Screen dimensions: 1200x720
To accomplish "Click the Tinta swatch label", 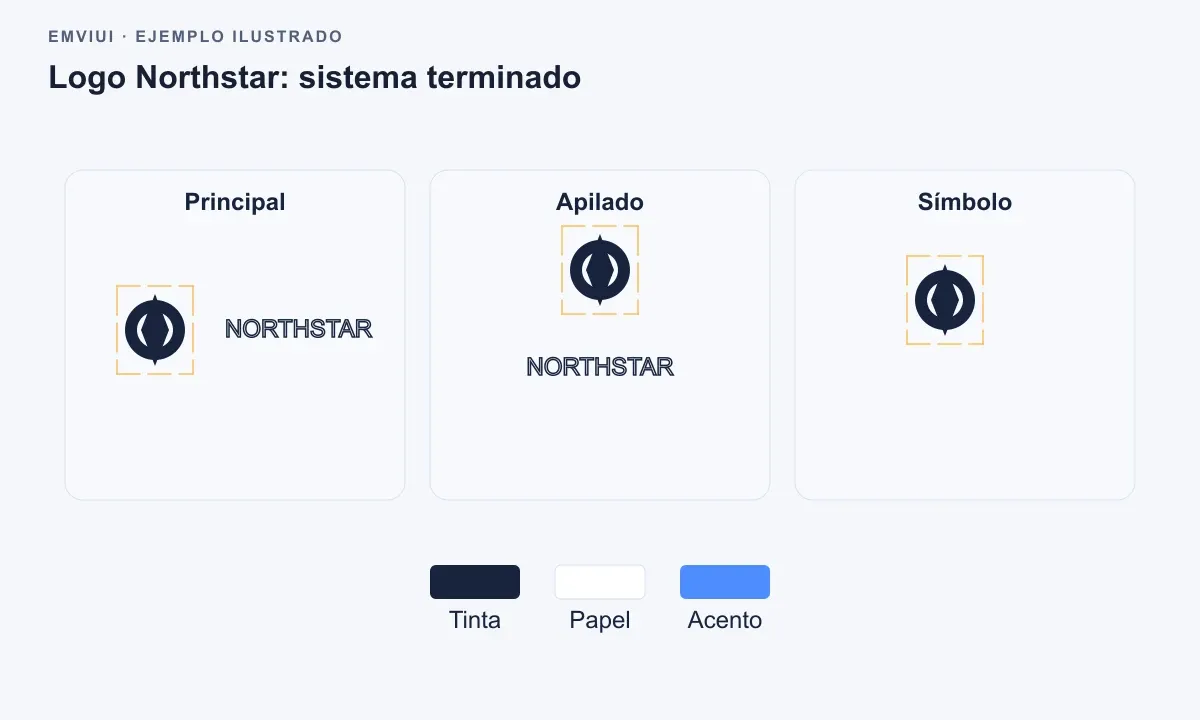I will 475,620.
